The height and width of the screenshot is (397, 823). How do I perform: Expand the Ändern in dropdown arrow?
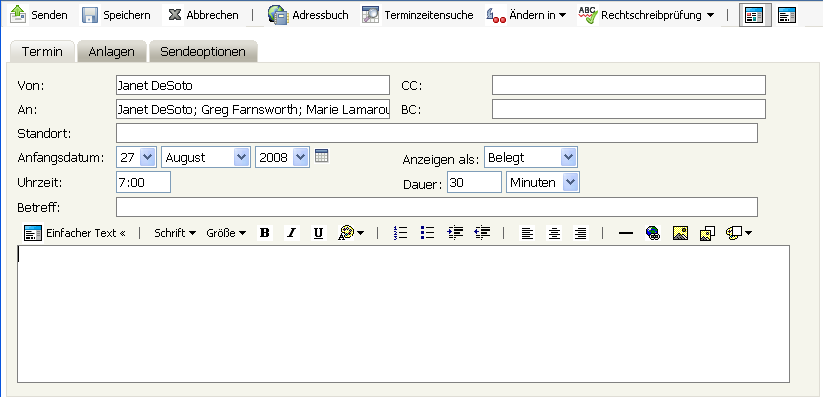tap(562, 15)
